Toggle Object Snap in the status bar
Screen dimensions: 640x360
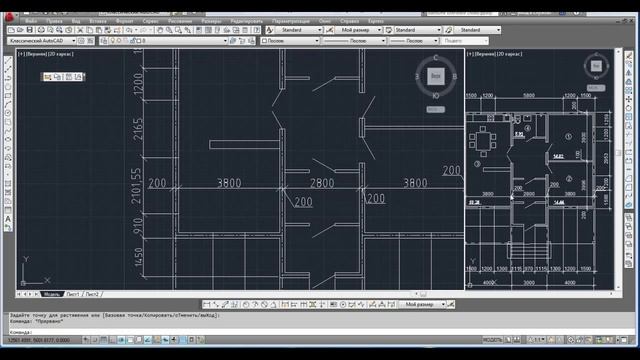tap(130, 340)
